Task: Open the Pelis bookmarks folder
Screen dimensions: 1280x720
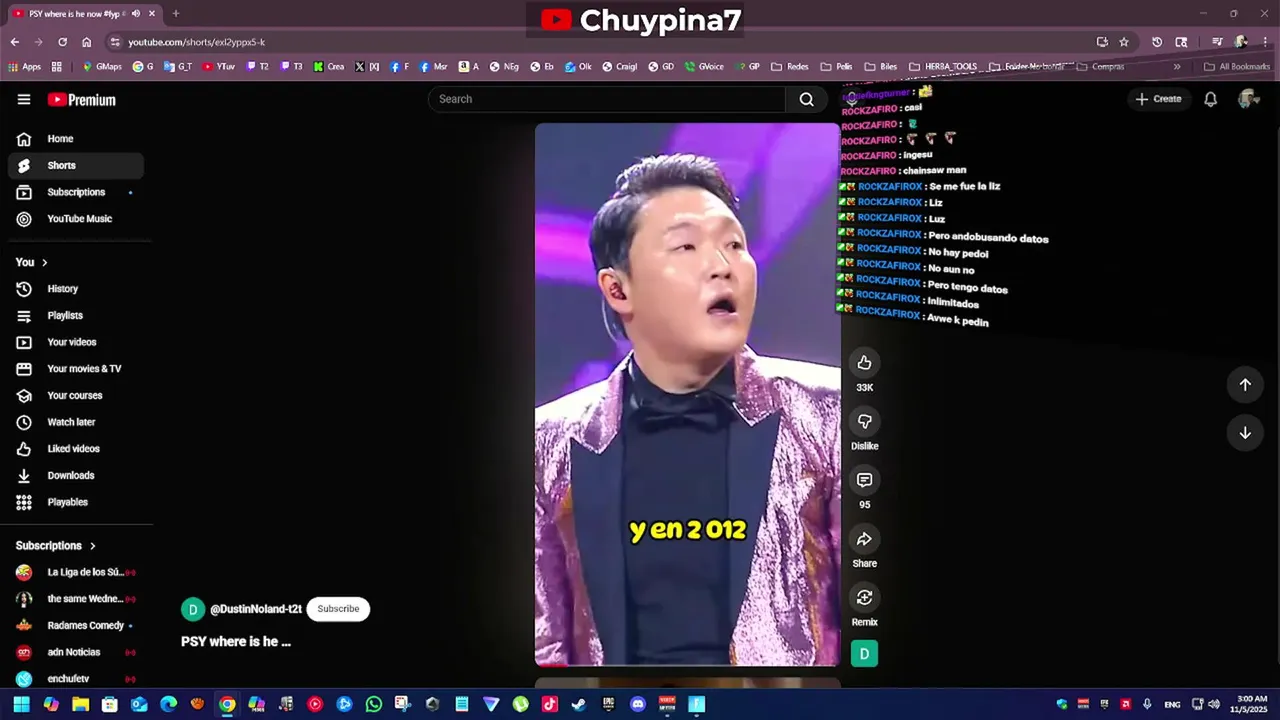Action: click(836, 67)
